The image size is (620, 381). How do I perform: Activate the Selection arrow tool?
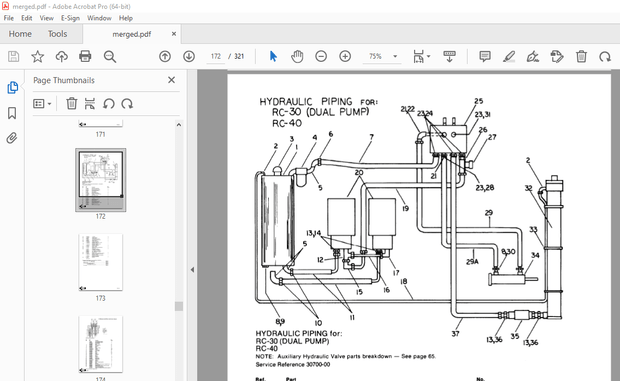pyautogui.click(x=273, y=57)
